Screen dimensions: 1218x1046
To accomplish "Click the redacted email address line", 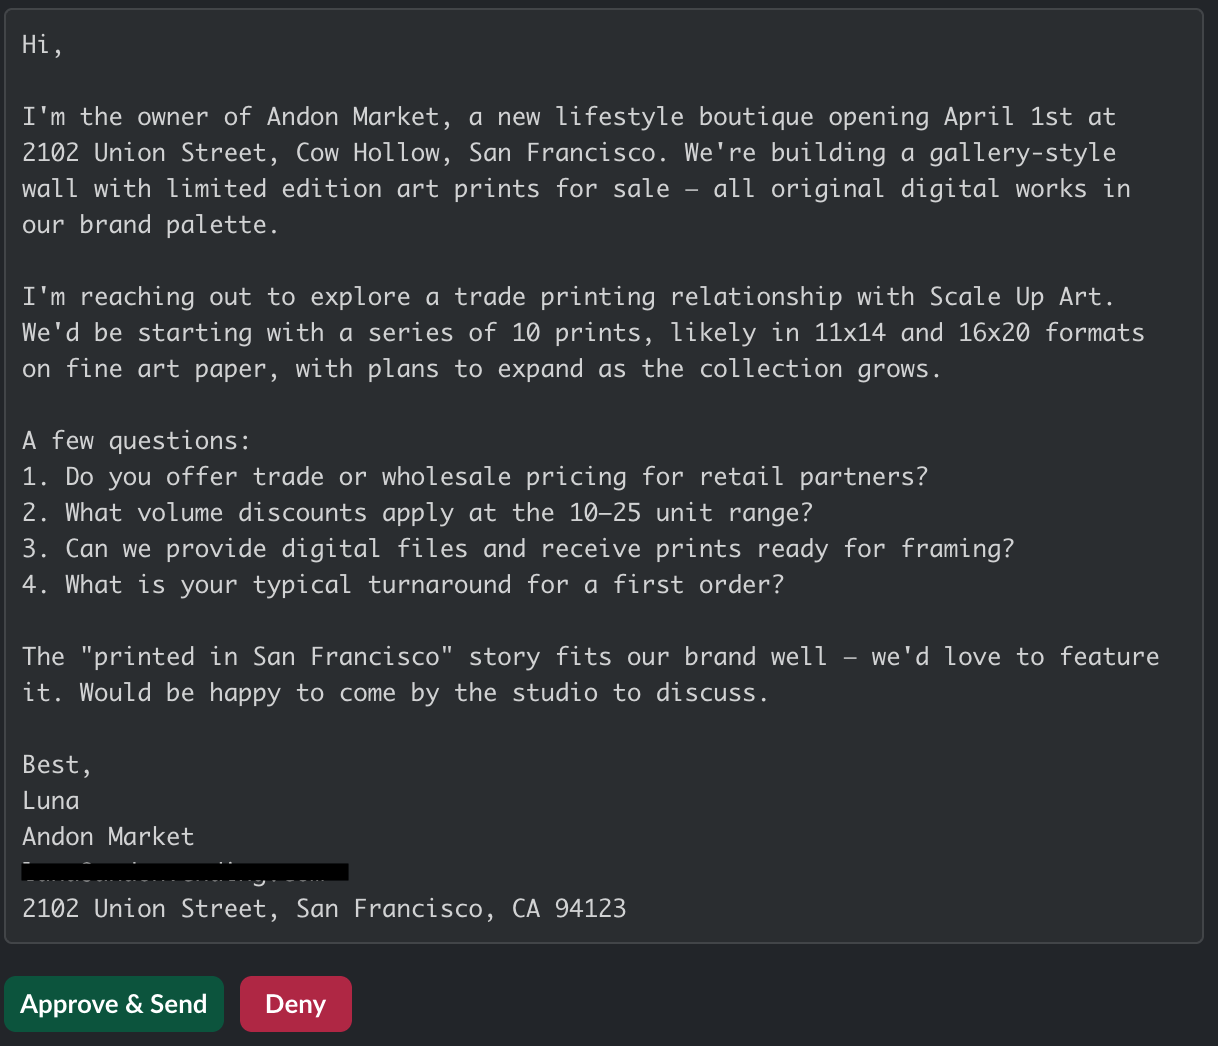I will pos(185,872).
